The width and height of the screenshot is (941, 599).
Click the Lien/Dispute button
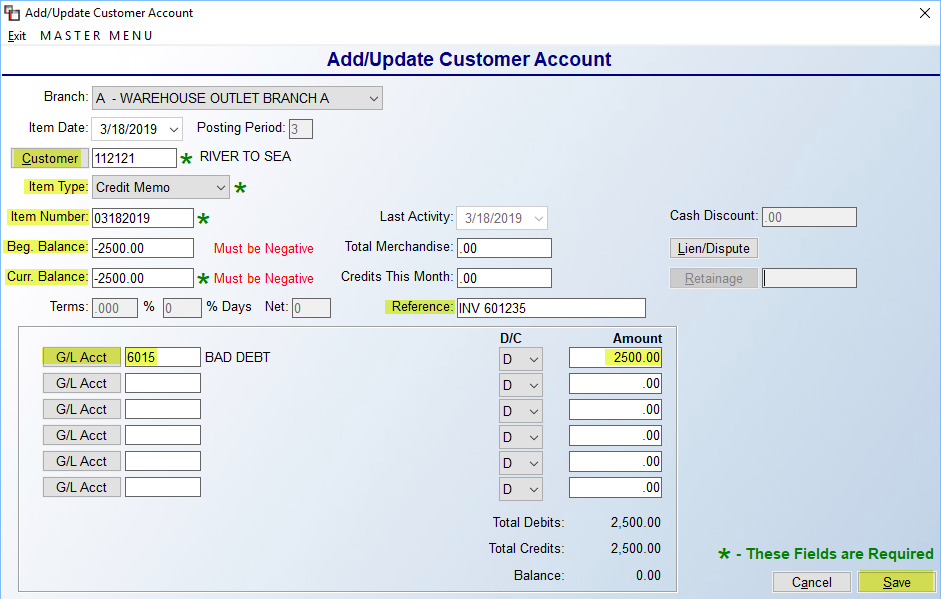pyautogui.click(x=714, y=248)
